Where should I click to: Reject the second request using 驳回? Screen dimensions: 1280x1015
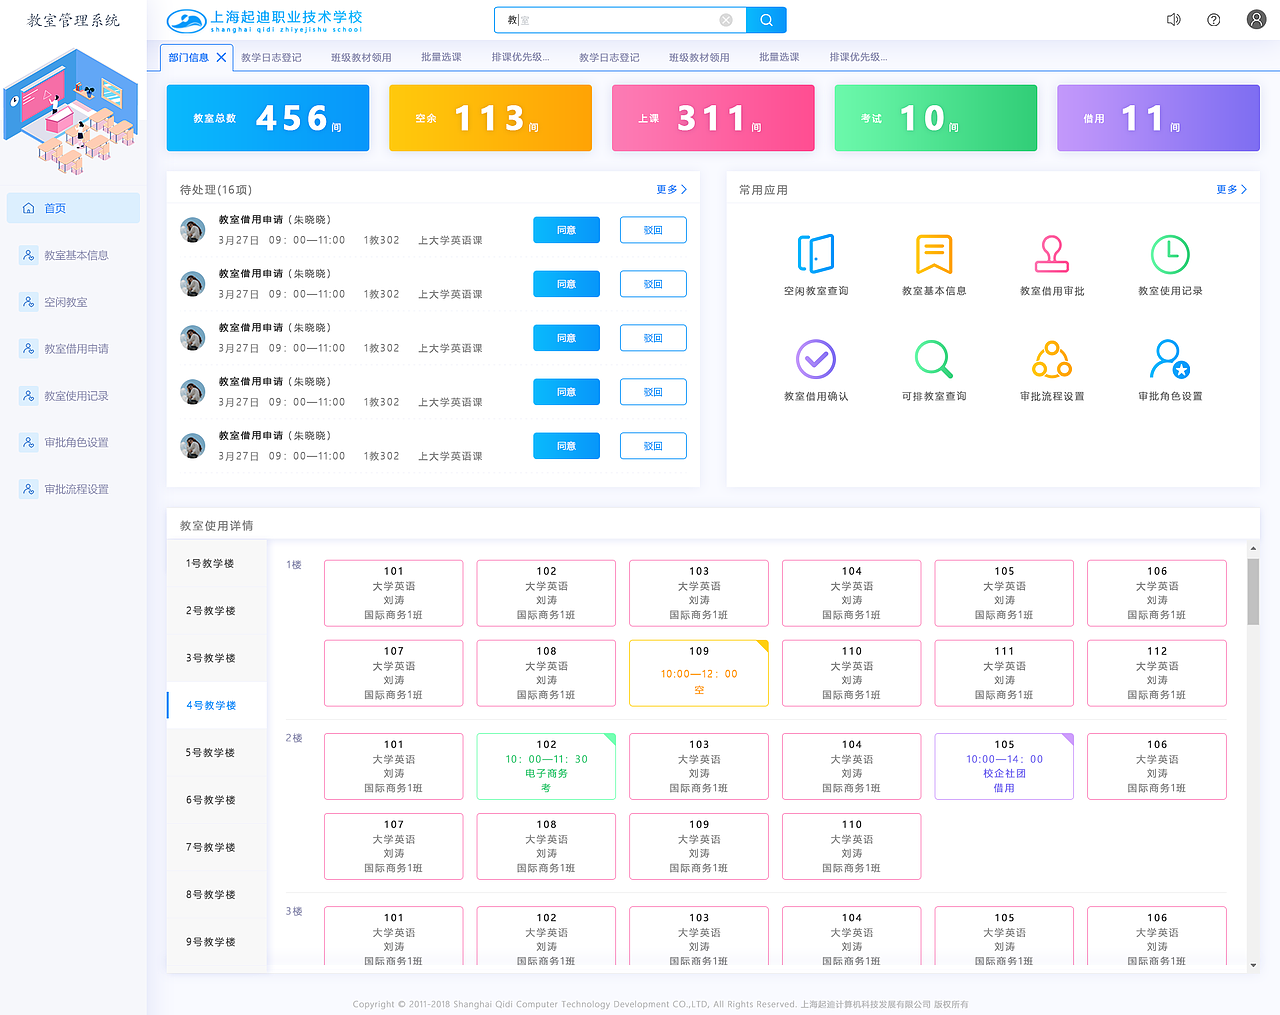pos(653,283)
